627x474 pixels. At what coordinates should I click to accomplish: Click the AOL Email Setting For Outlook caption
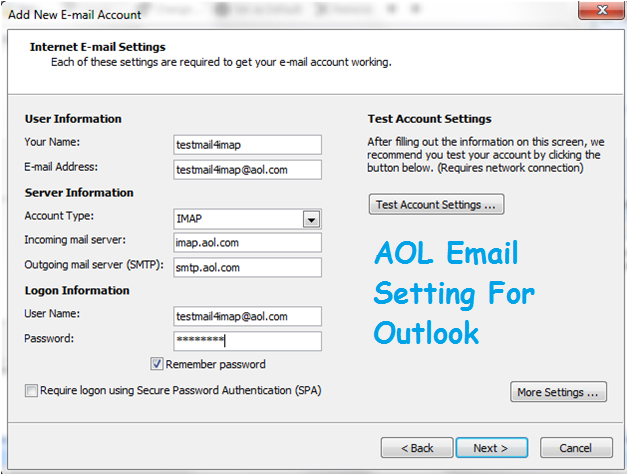(x=454, y=293)
